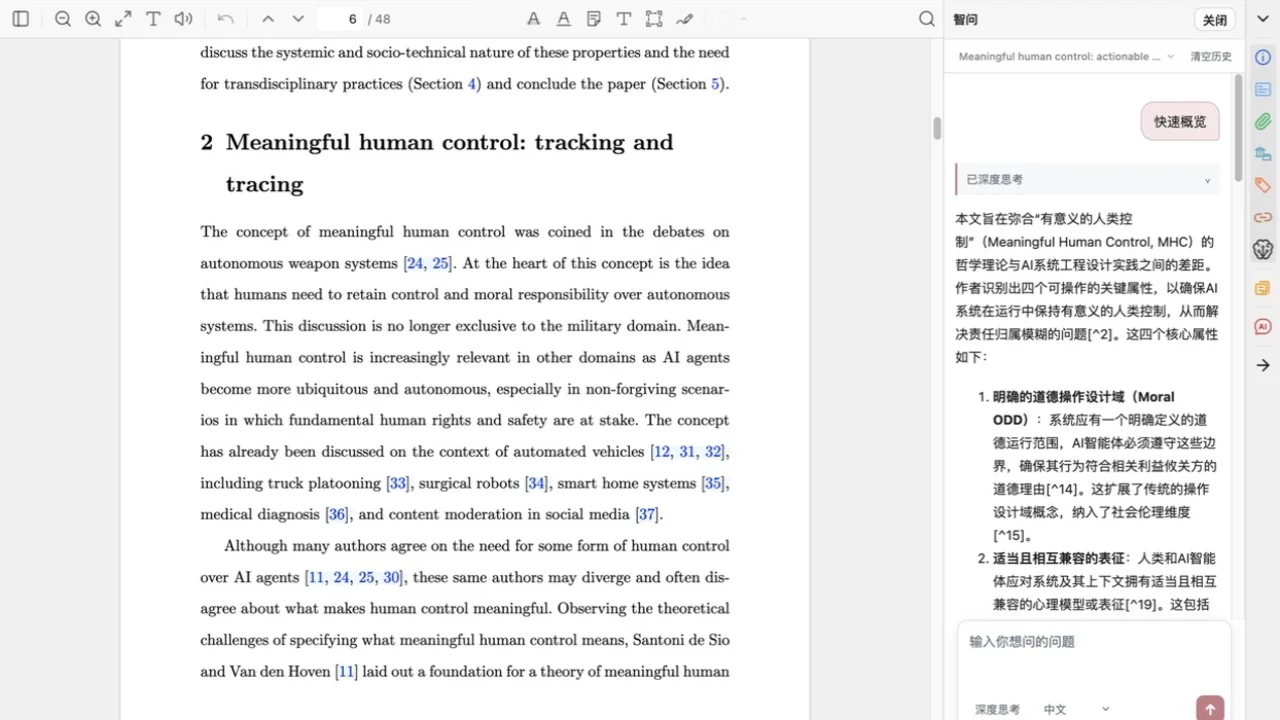Select the area selection tool
The height and width of the screenshot is (720, 1280).
click(654, 19)
